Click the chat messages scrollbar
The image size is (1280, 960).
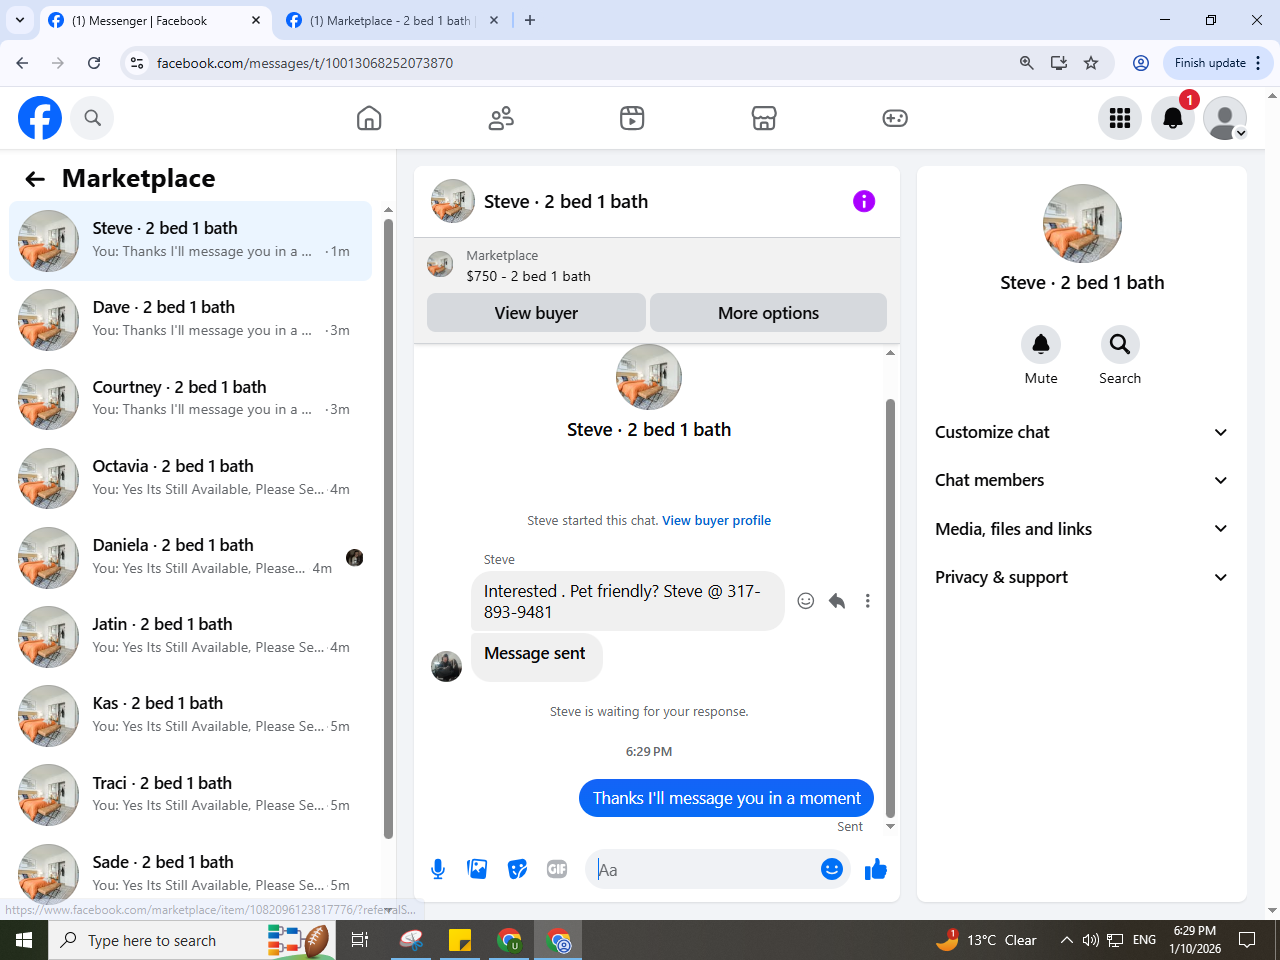point(890,608)
